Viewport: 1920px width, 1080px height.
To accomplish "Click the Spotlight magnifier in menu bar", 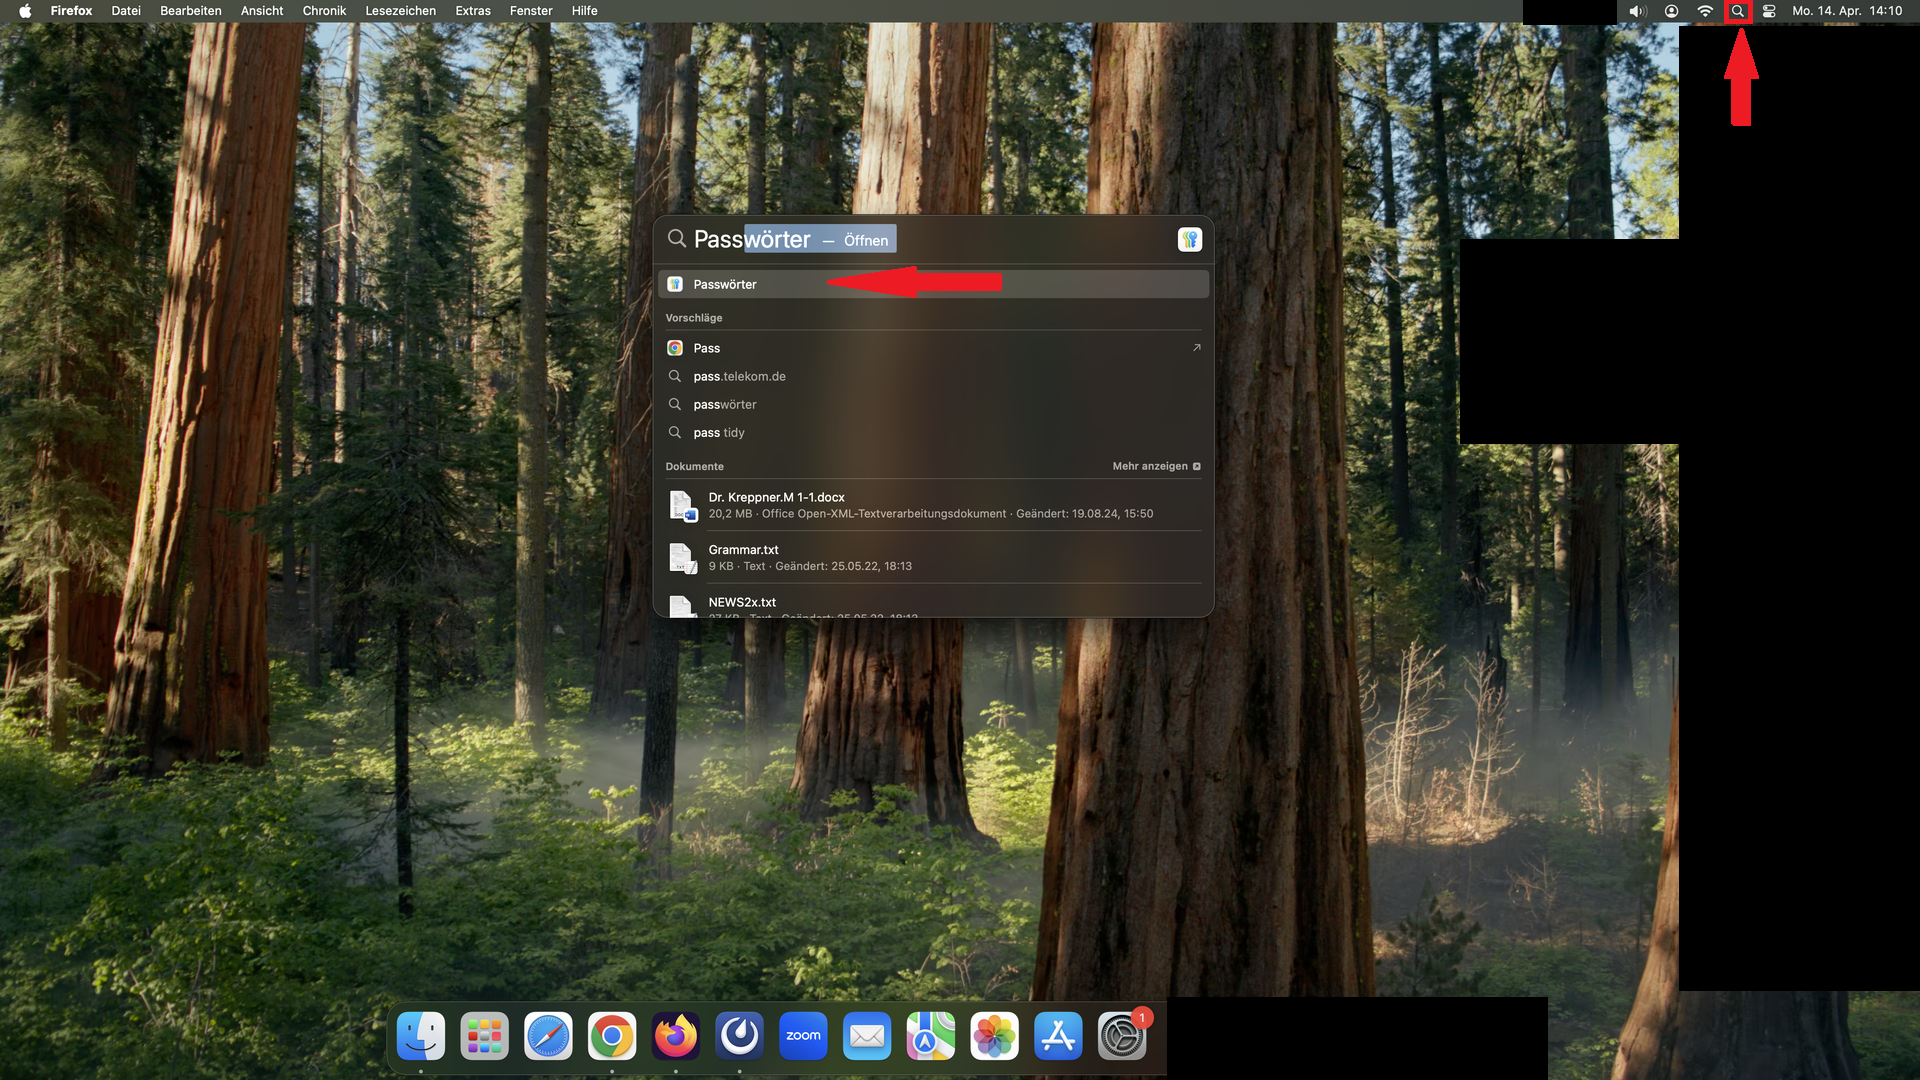I will pyautogui.click(x=1738, y=11).
